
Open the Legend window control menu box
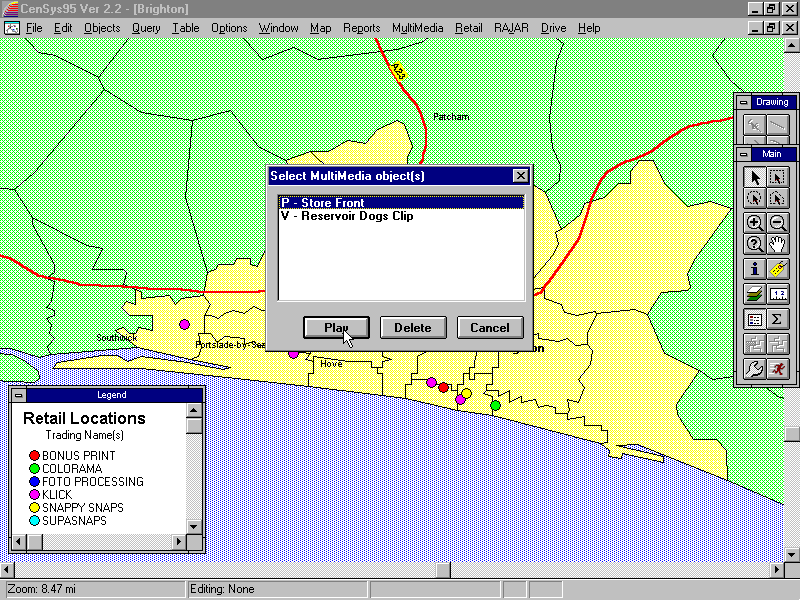coord(19,395)
